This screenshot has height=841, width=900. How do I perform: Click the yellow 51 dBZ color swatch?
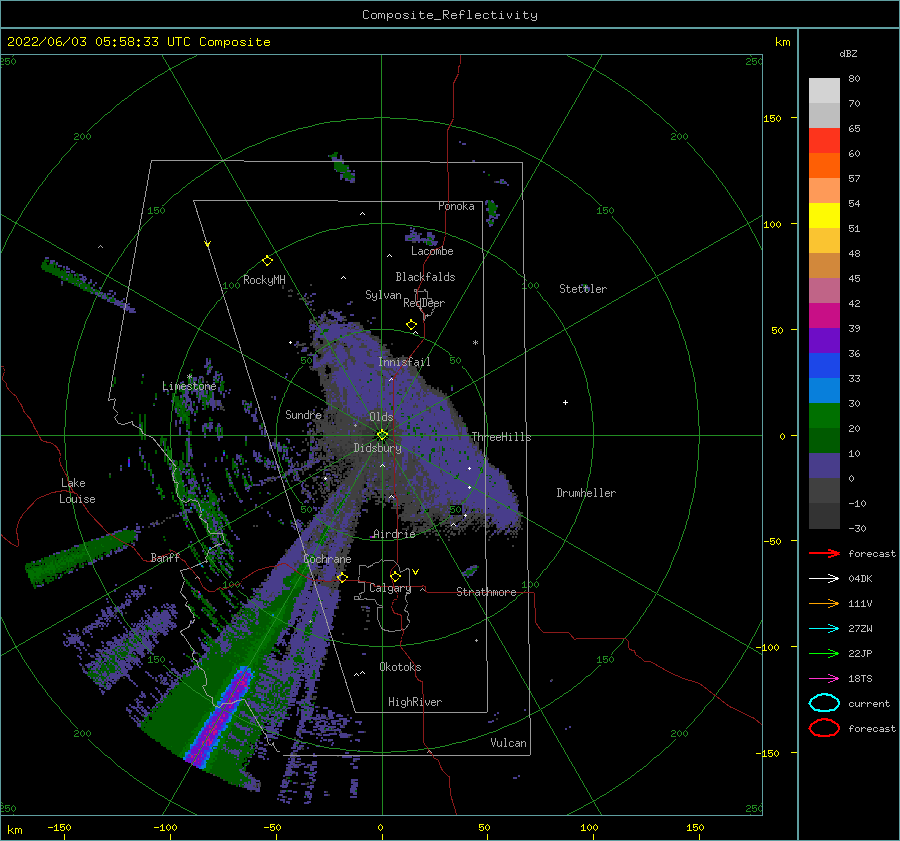[x=824, y=215]
